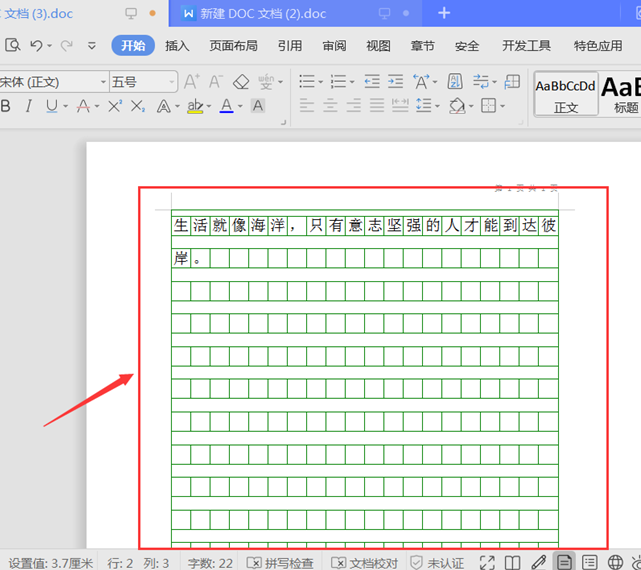The height and width of the screenshot is (570, 641).
Task: Open the 页面布局 ribbon tab
Action: click(233, 45)
